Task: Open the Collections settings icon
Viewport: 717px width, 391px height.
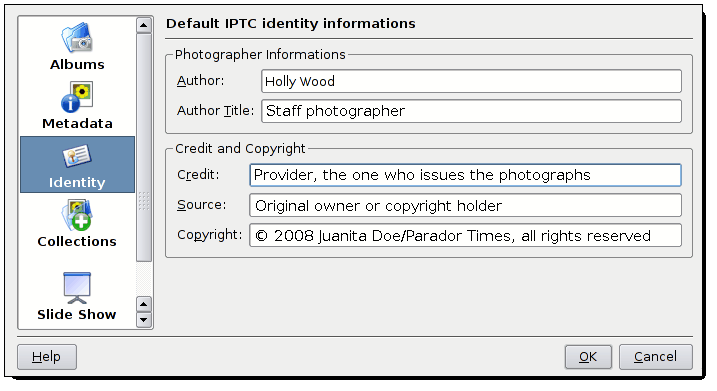Action: pos(77,215)
